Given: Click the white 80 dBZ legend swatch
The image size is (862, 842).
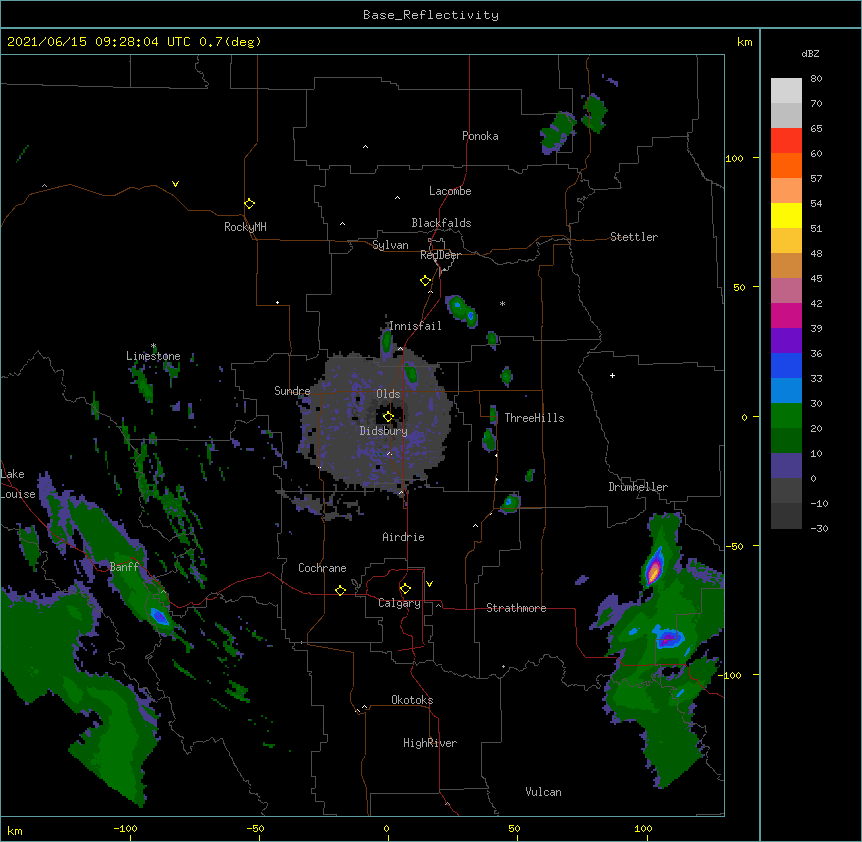Looking at the screenshot, I should click(x=786, y=90).
